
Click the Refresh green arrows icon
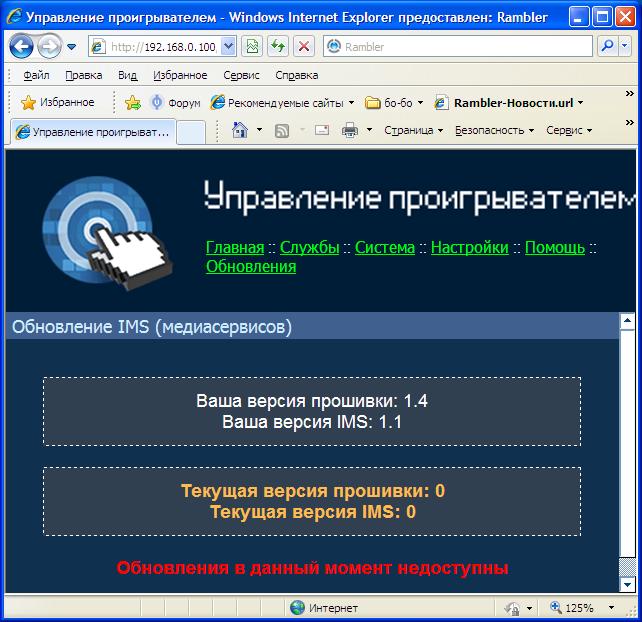[278, 47]
